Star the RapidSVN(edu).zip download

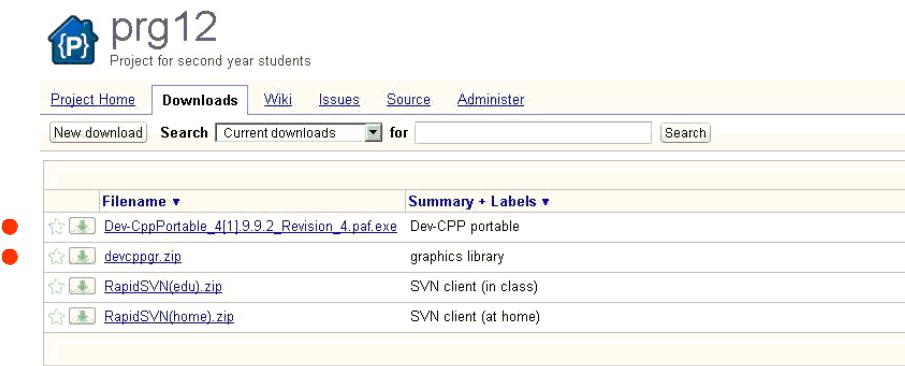(x=56, y=286)
